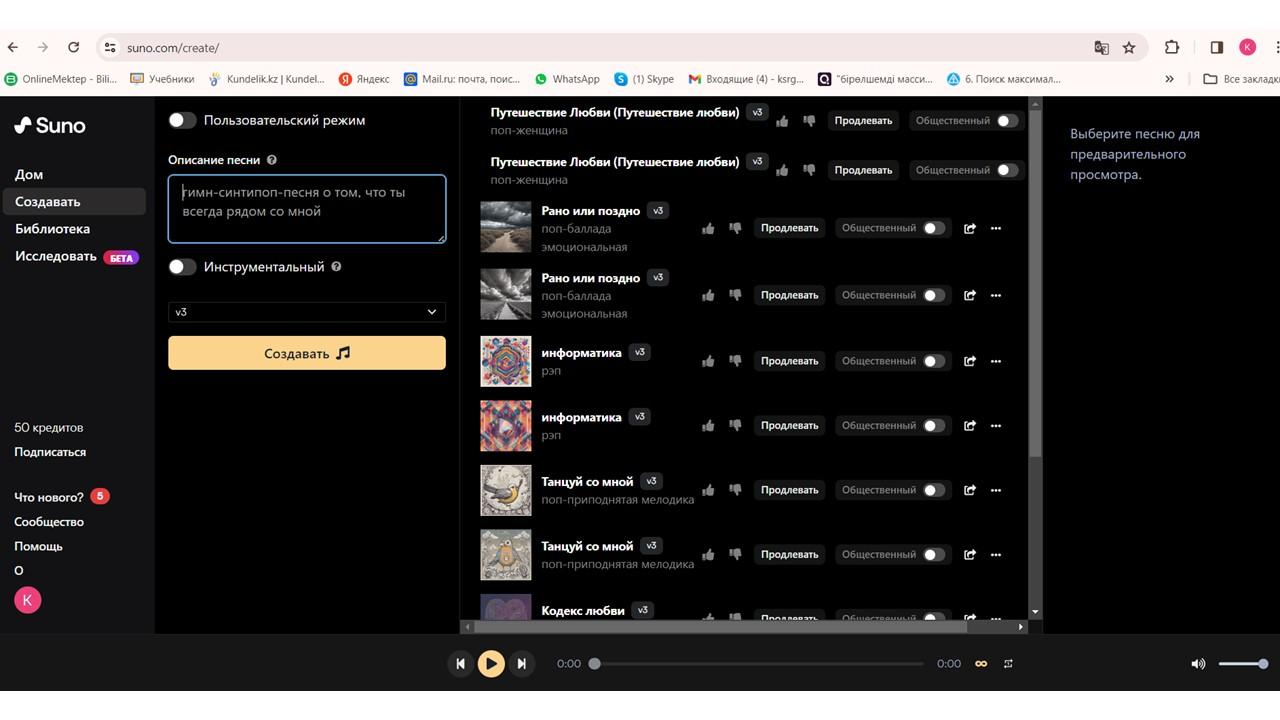Go to Дом in sidebar
The width and height of the screenshot is (1280, 720).
(29, 174)
